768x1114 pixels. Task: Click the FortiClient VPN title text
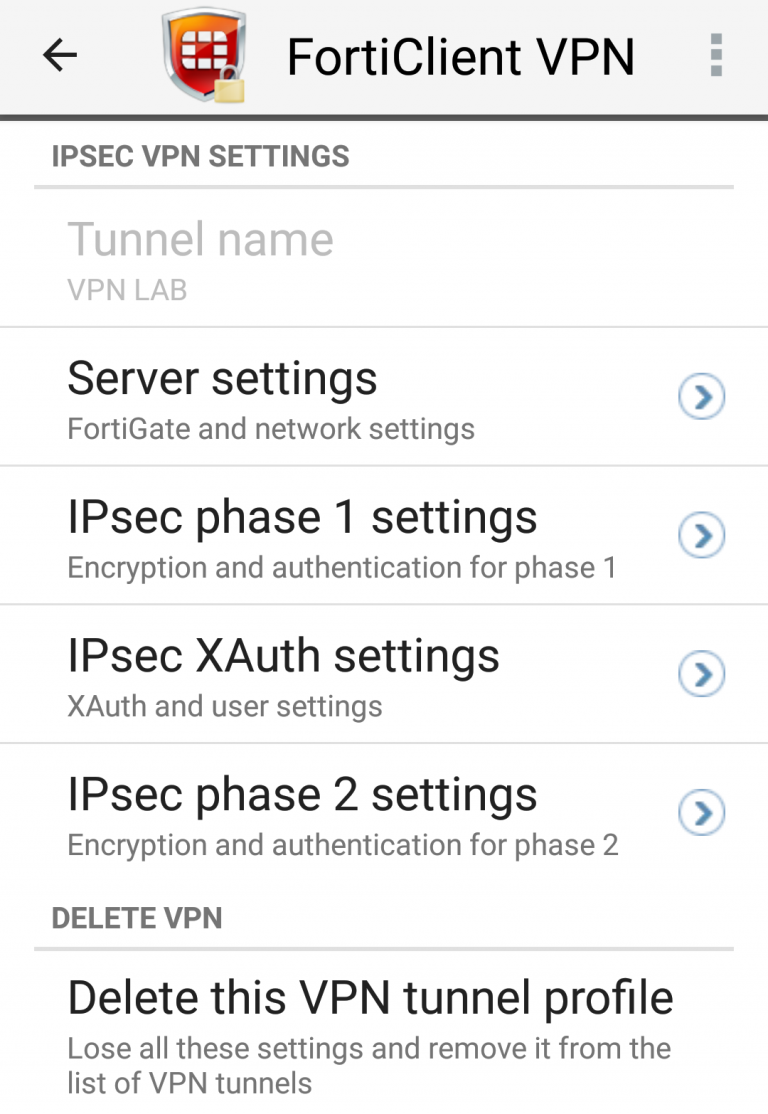click(461, 56)
